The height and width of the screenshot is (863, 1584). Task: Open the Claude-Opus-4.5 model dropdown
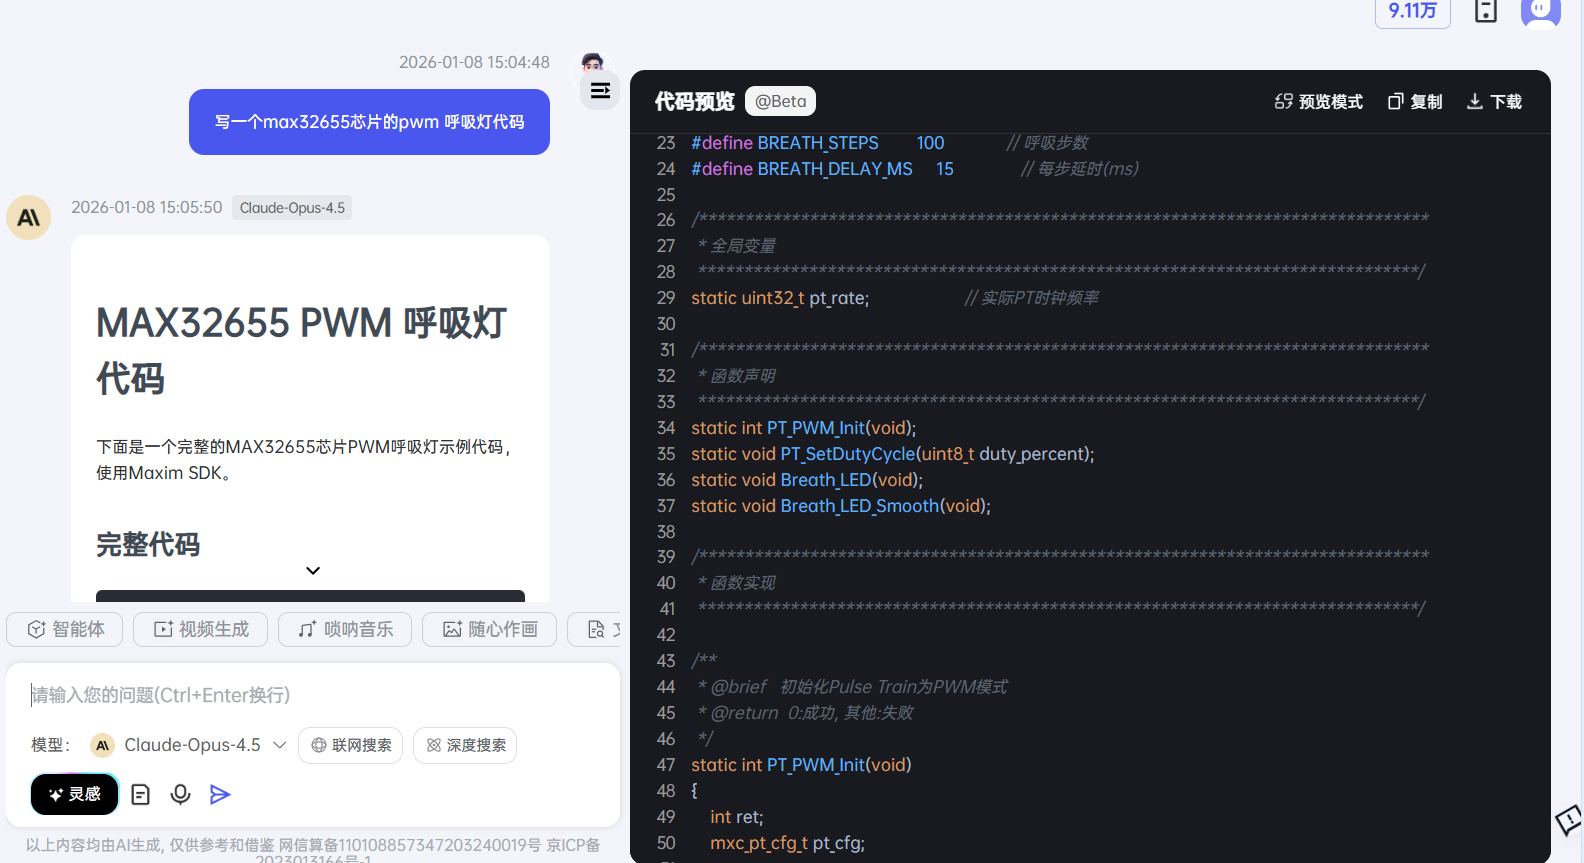tap(189, 745)
